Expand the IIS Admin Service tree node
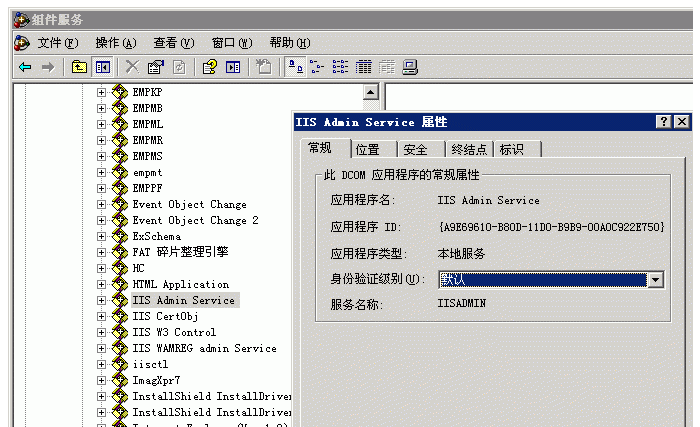Viewport: 700px width, 427px height. pyautogui.click(x=101, y=300)
